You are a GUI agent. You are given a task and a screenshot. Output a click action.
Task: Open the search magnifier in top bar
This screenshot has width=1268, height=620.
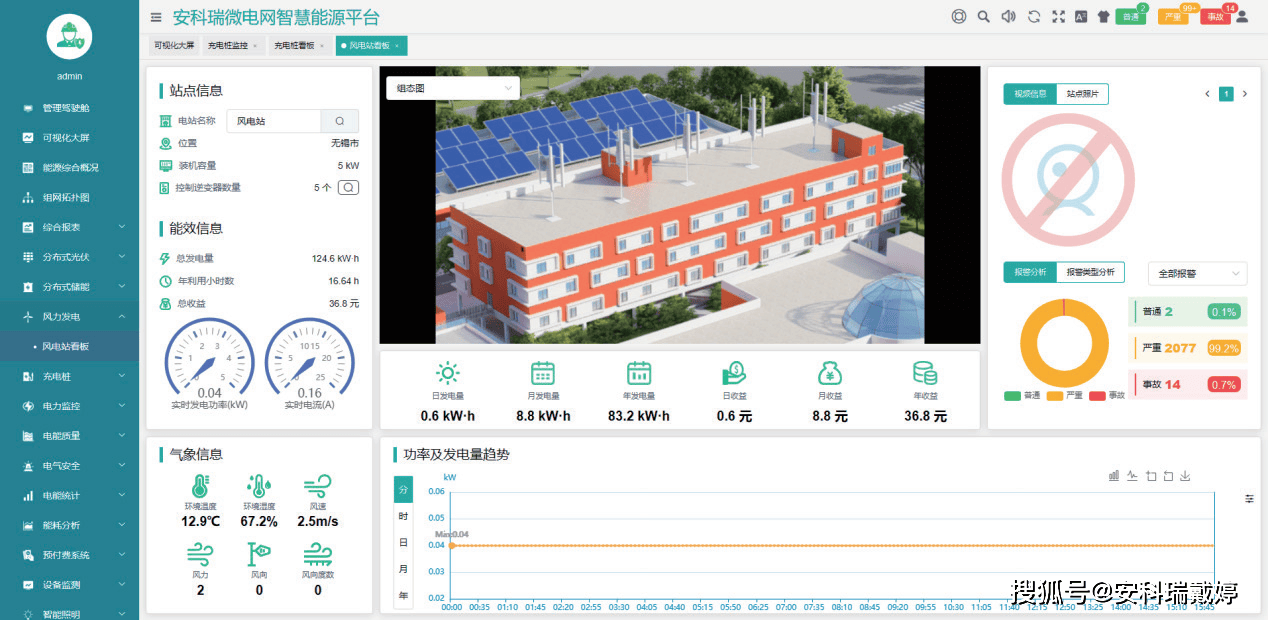tap(984, 17)
